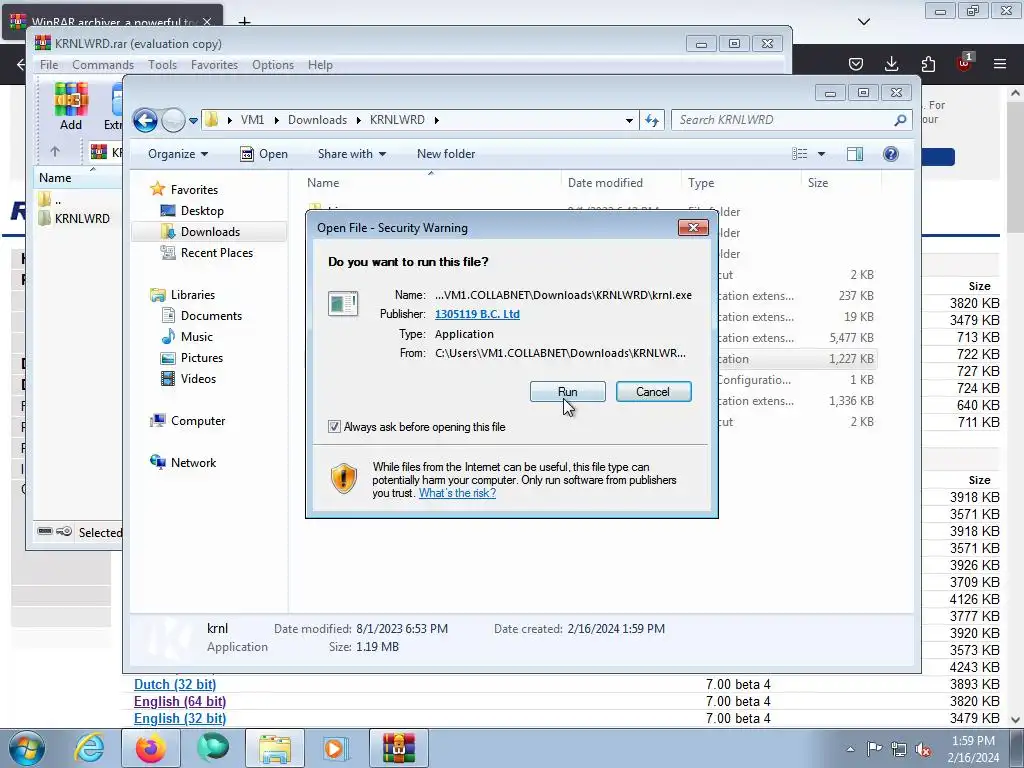
Task: Open the view options dropdown arrow
Action: [822, 154]
